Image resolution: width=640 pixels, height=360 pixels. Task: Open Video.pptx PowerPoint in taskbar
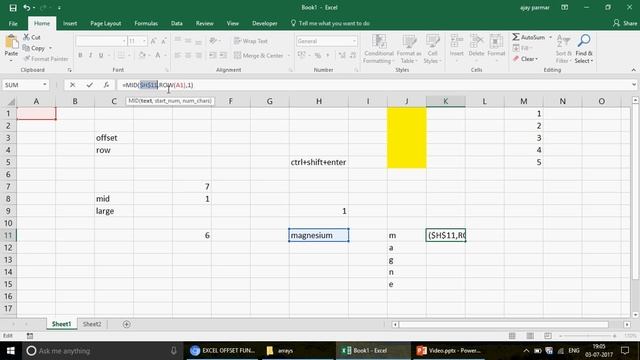[449, 351]
